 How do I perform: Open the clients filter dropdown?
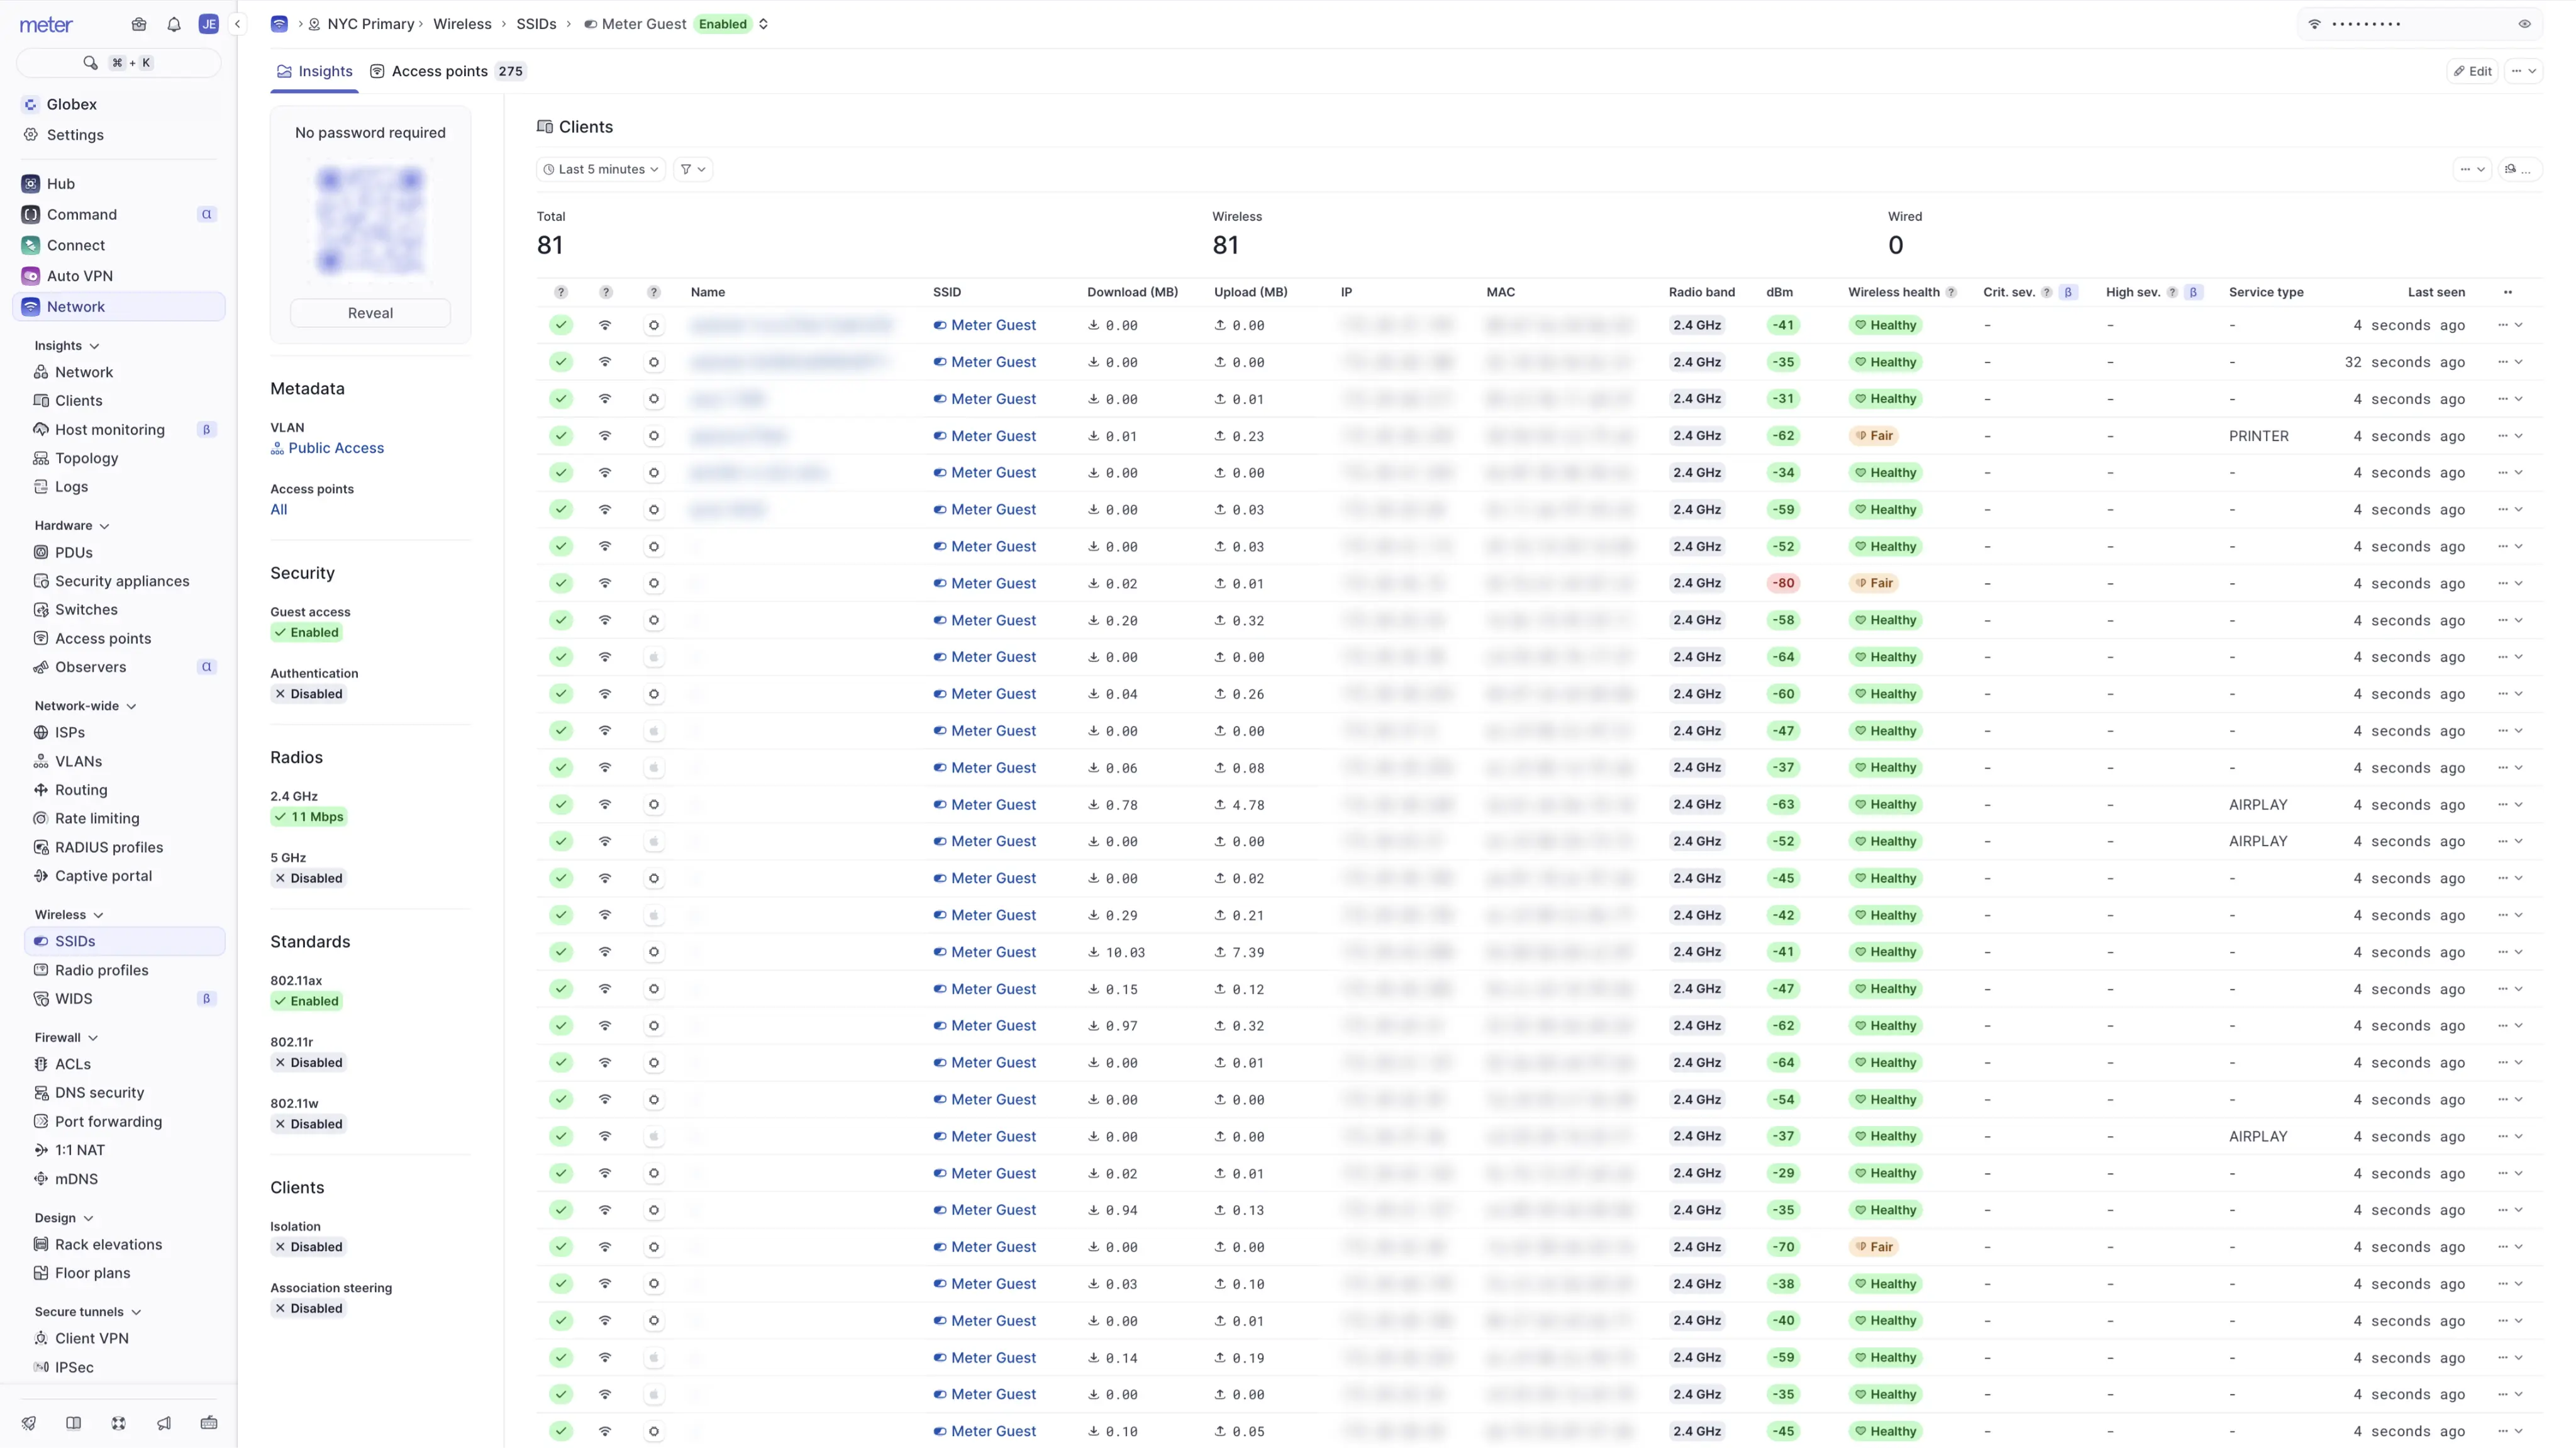click(692, 169)
